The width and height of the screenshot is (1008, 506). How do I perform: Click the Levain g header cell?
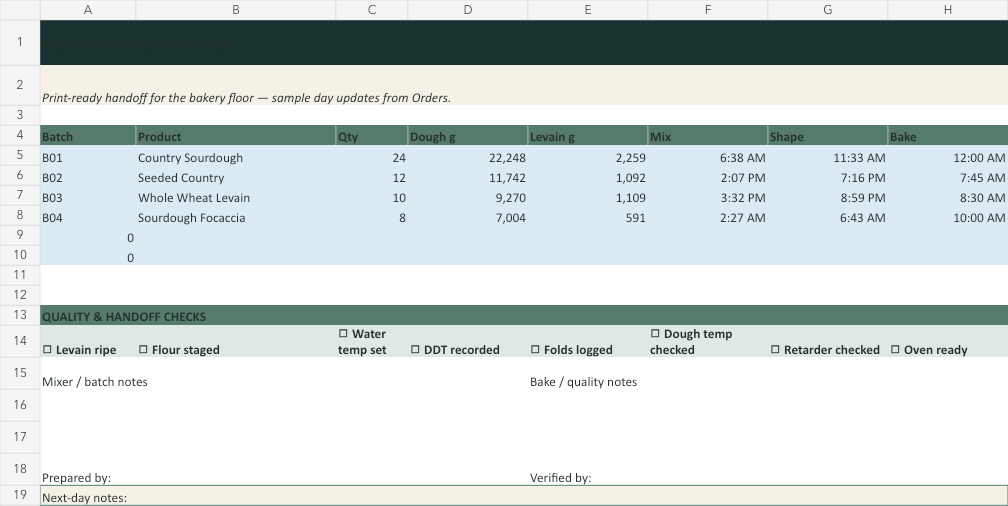click(x=588, y=135)
